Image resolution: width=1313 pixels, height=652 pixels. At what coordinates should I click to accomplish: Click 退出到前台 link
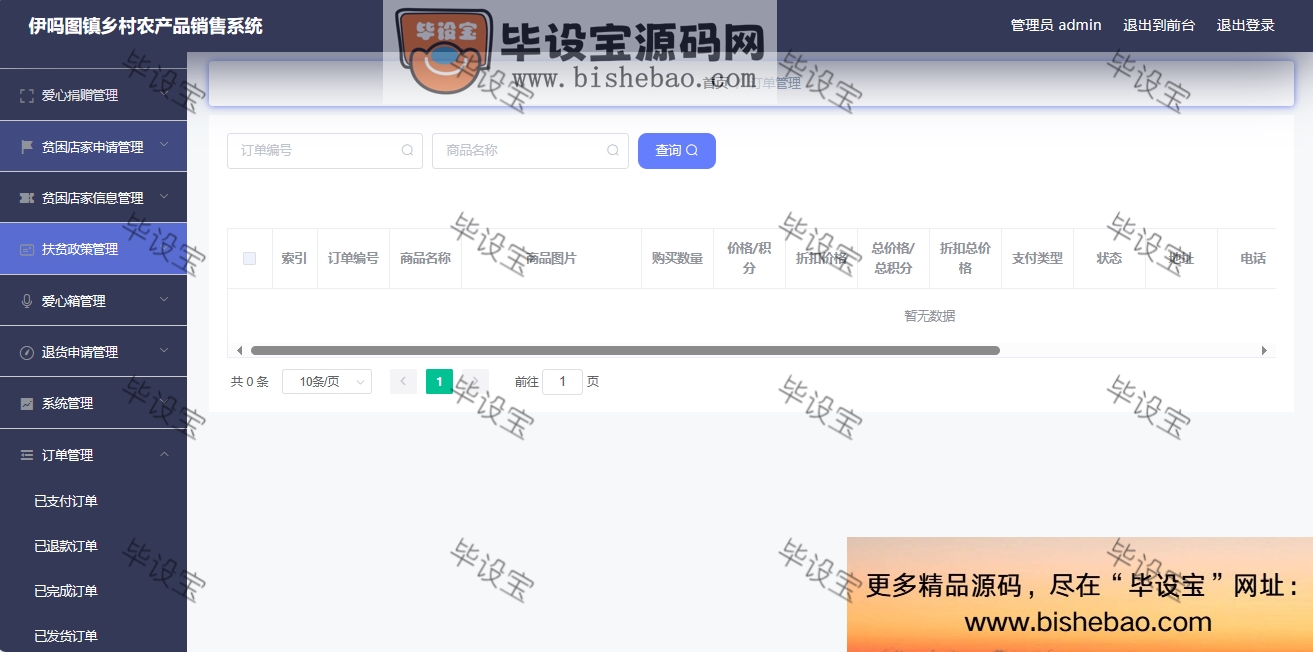1159,25
